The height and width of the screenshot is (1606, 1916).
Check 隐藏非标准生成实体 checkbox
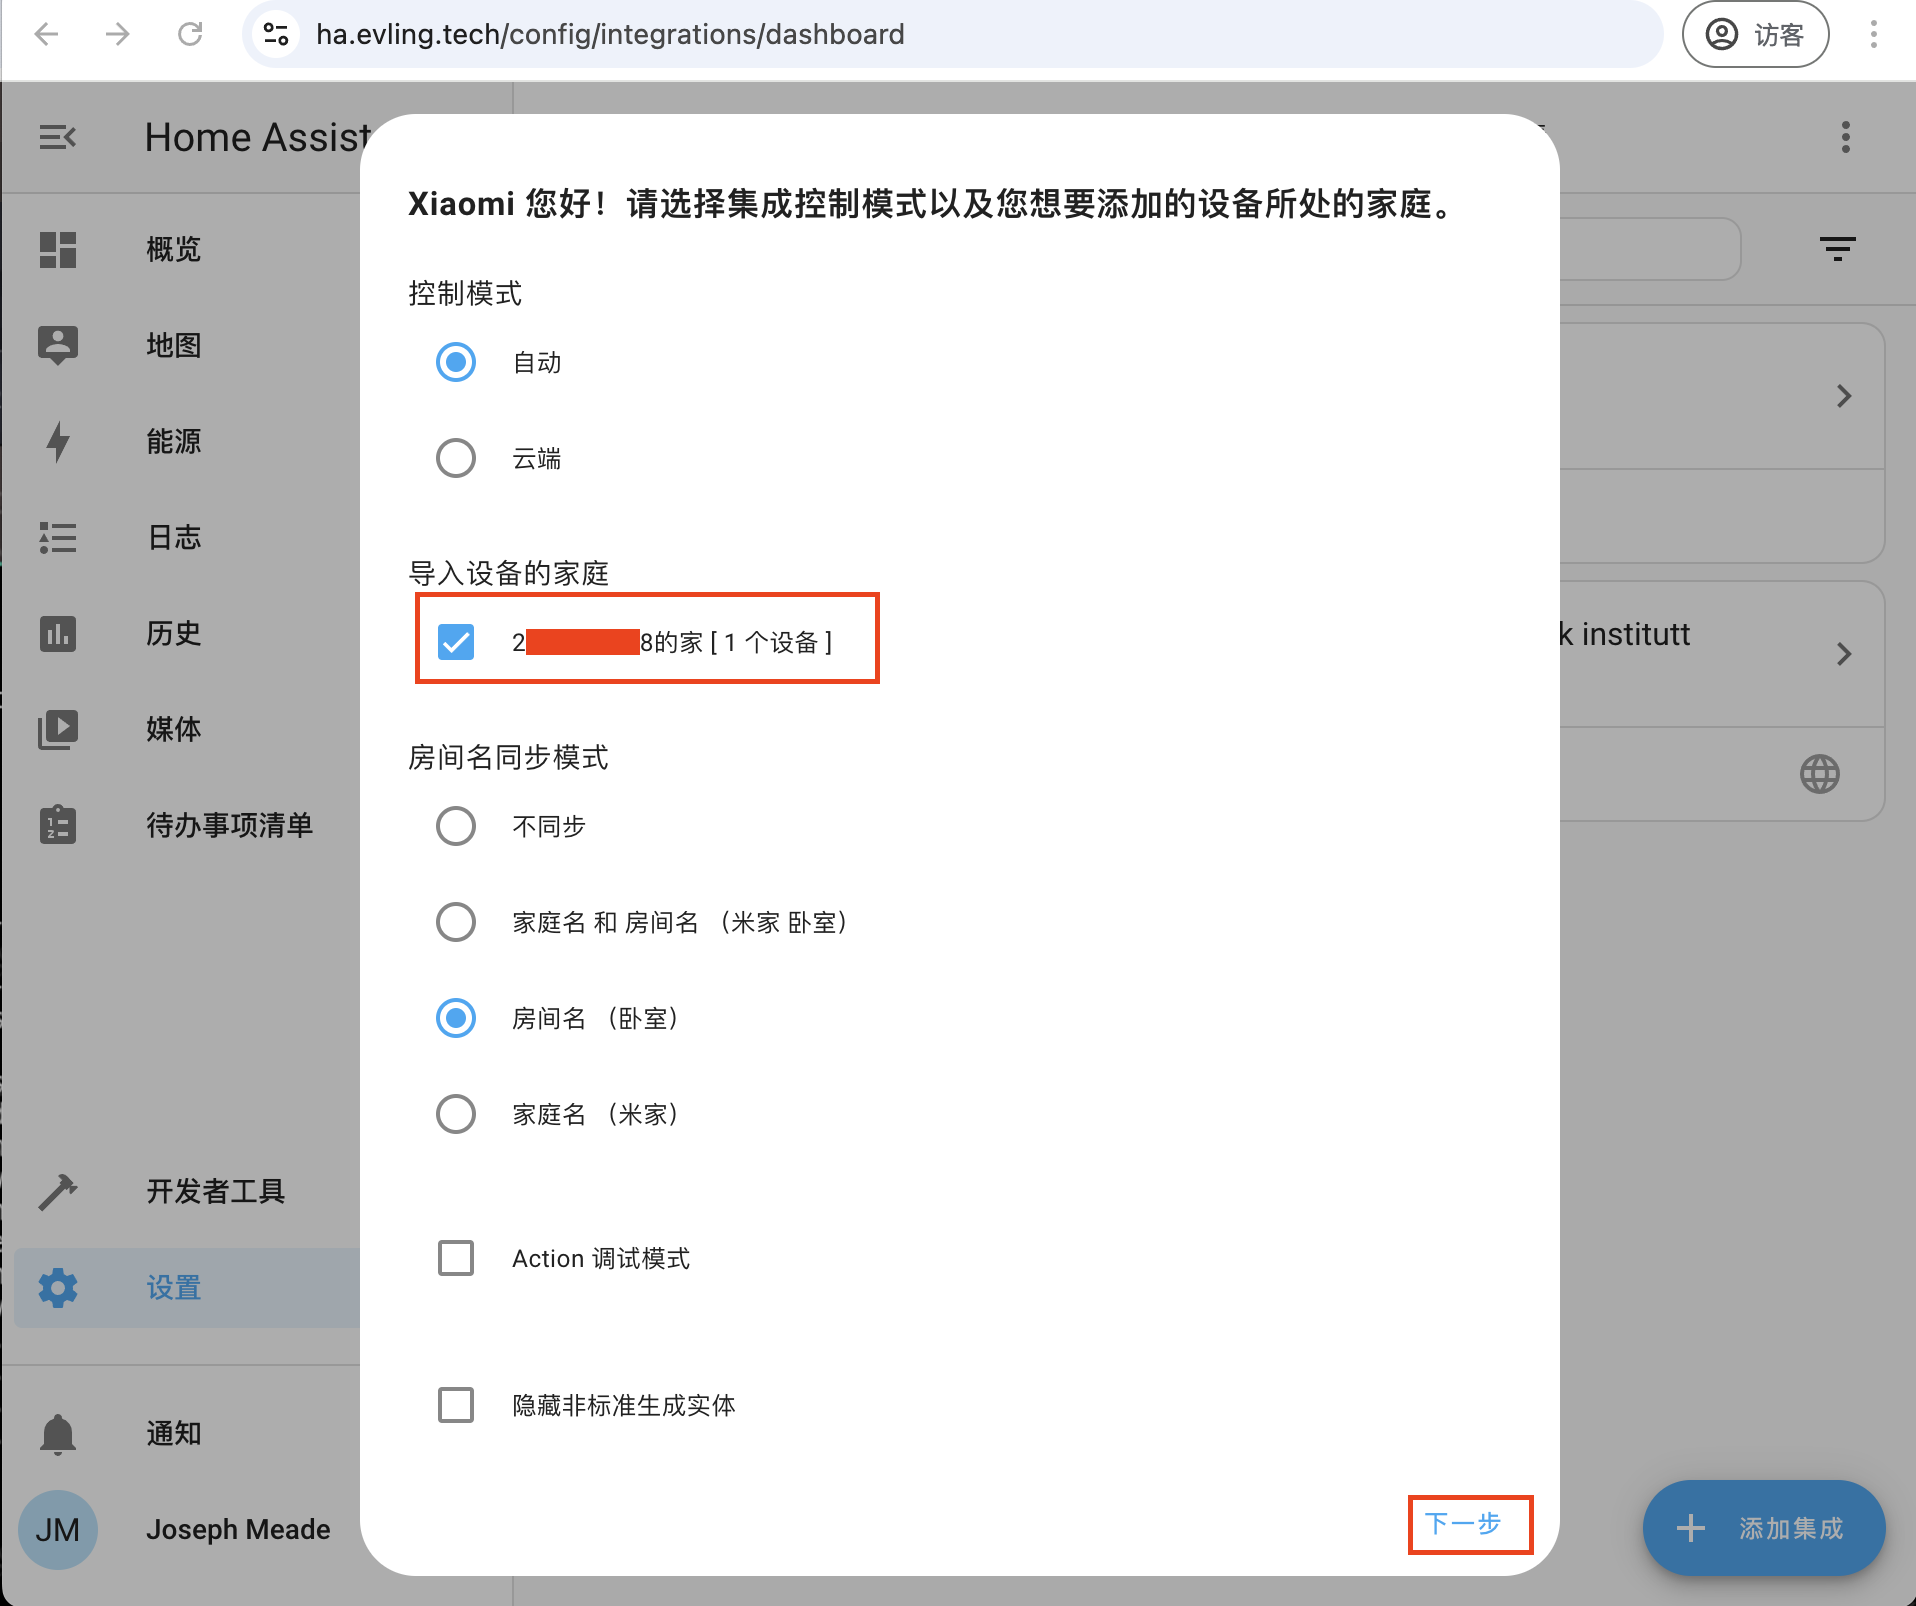(x=456, y=1405)
